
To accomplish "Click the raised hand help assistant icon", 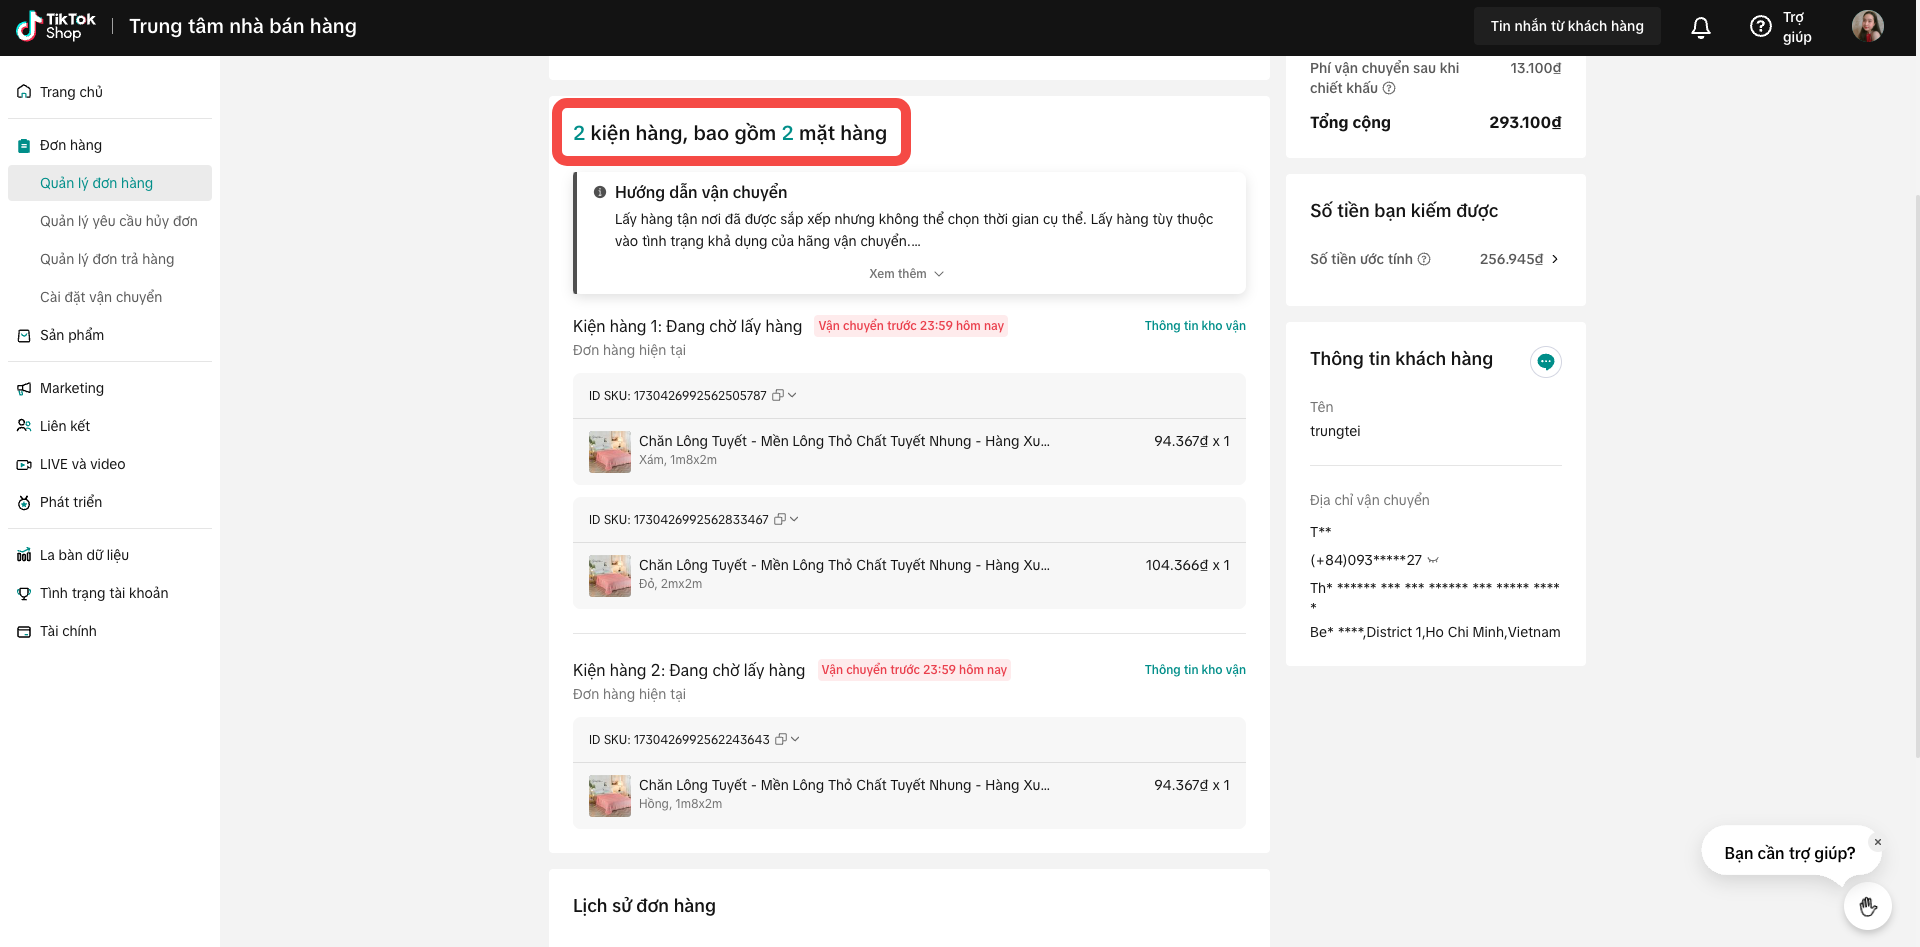I will point(1867,907).
